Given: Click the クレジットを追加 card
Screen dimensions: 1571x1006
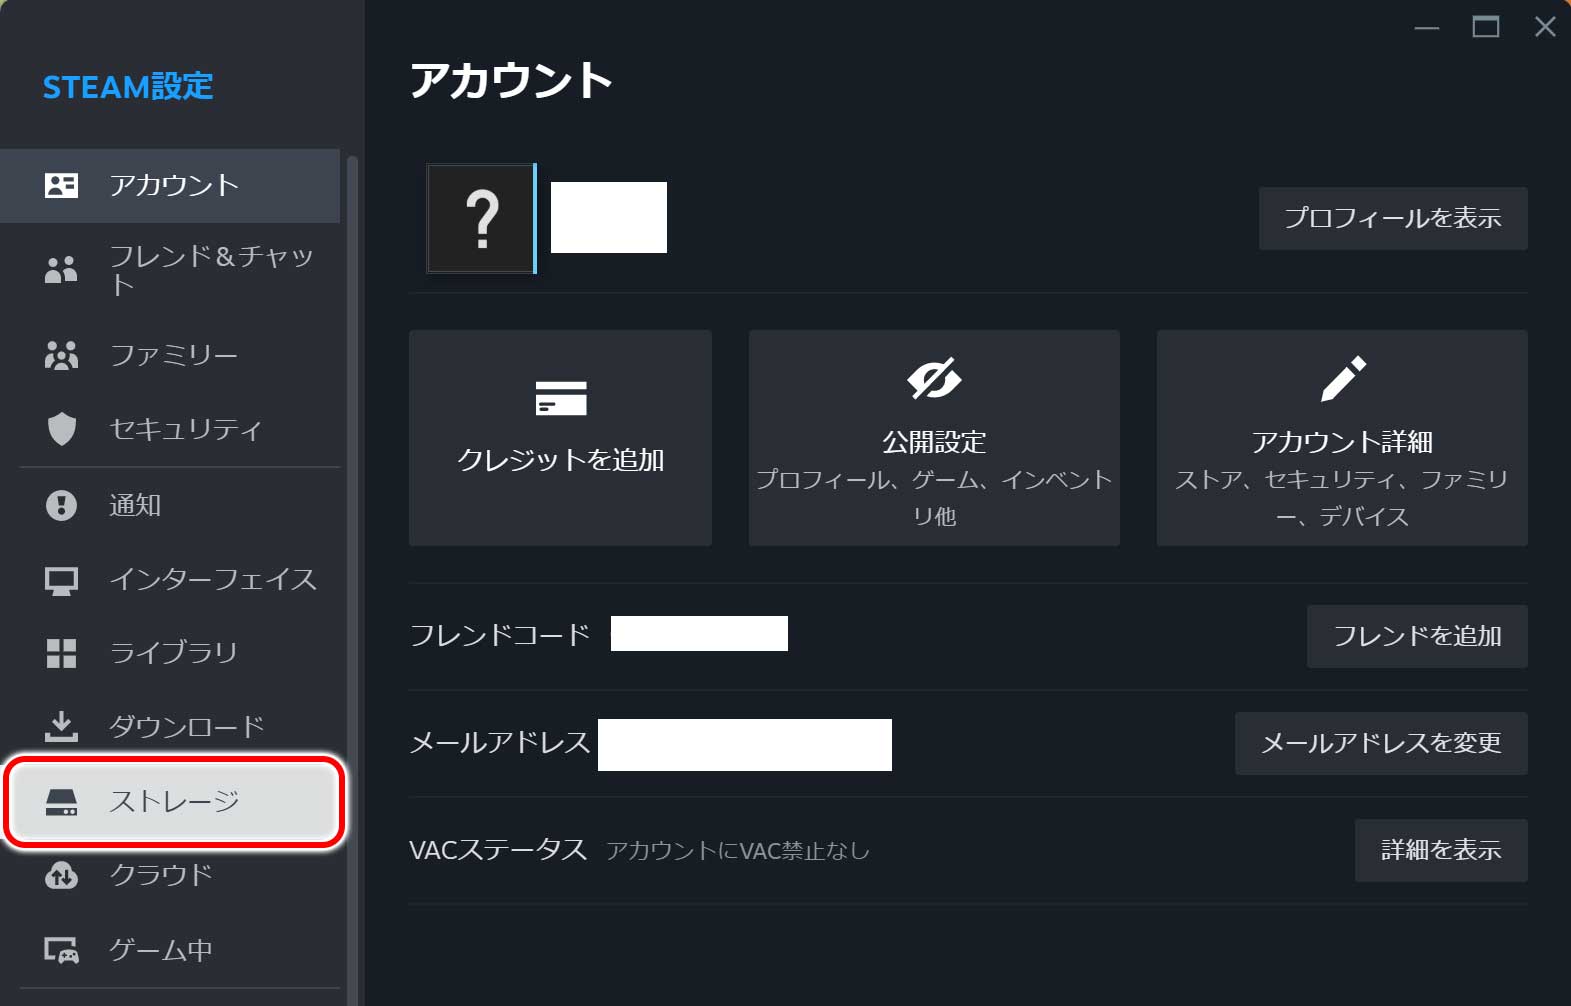Looking at the screenshot, I should click(x=560, y=438).
